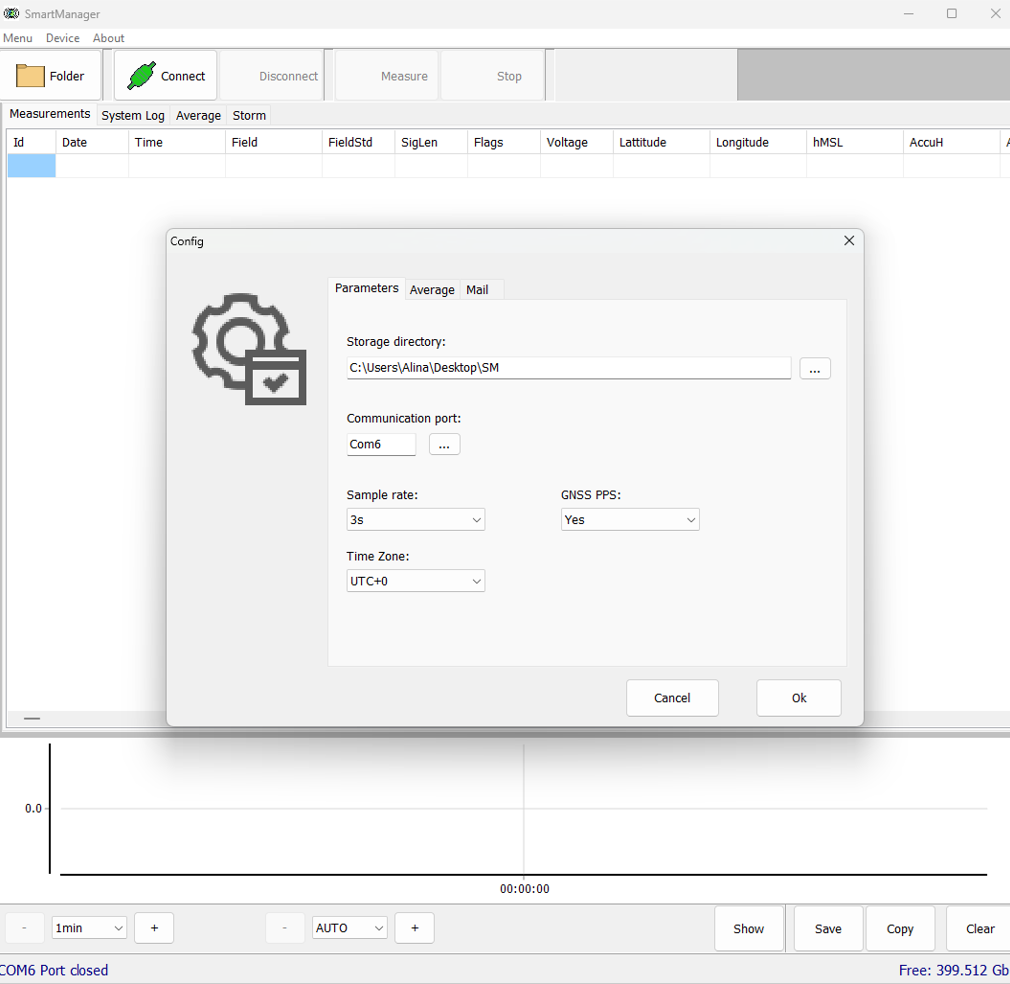Click plus button beside 1min selector
This screenshot has width=1010, height=984.
154,928
